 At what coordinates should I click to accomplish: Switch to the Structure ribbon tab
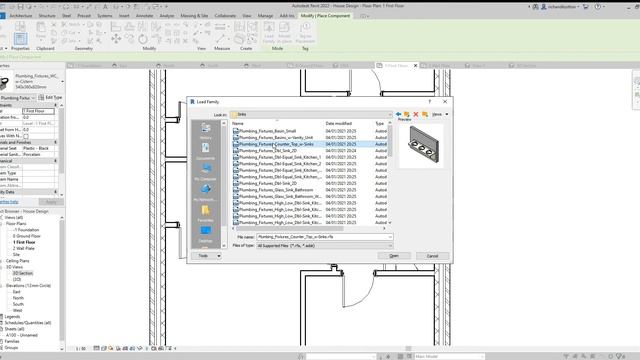click(x=47, y=16)
